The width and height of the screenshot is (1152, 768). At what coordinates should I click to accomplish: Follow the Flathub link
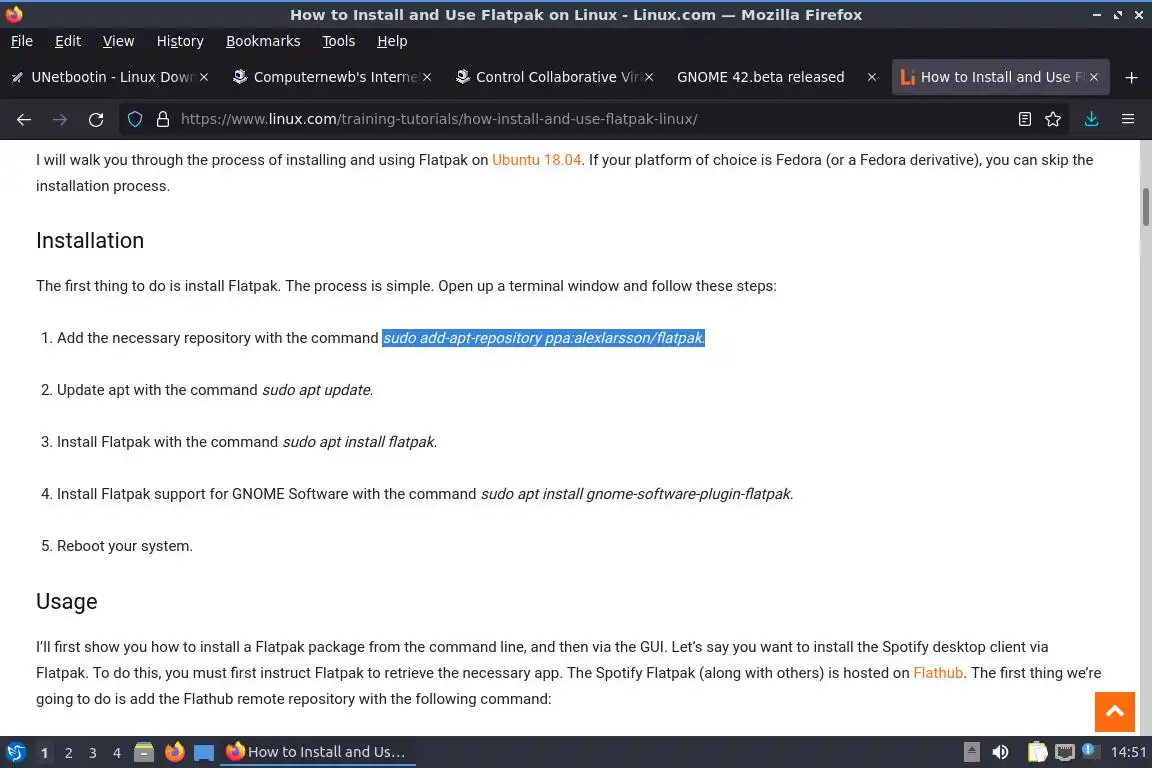point(937,672)
